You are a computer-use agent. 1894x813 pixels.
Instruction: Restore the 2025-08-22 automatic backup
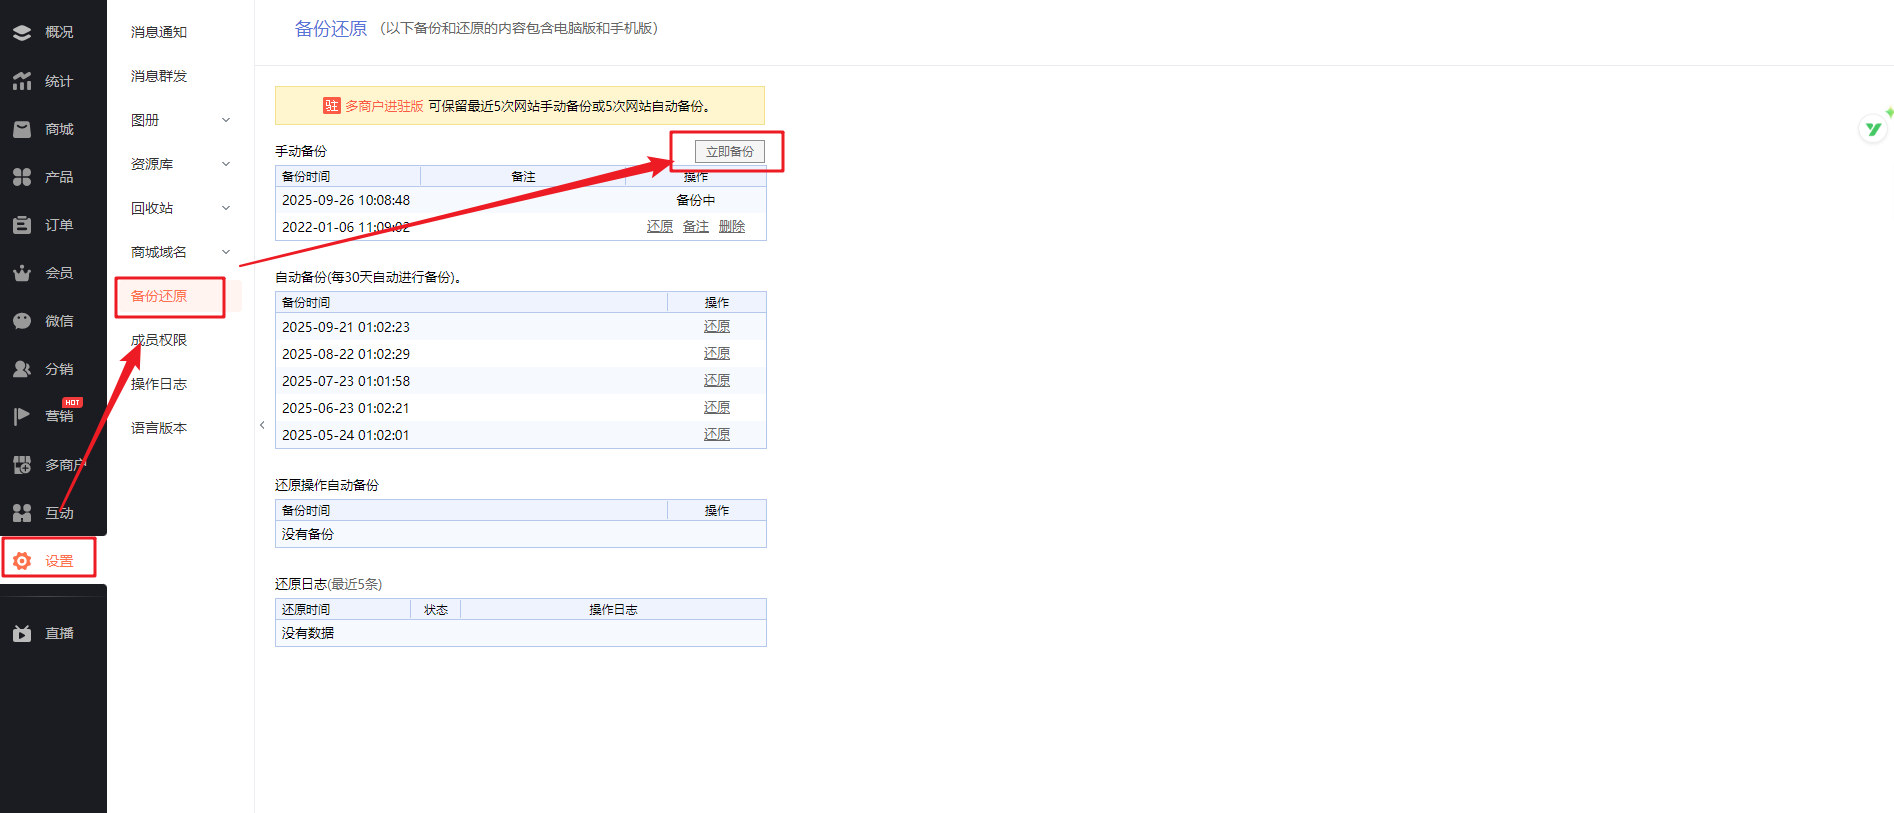click(x=717, y=354)
